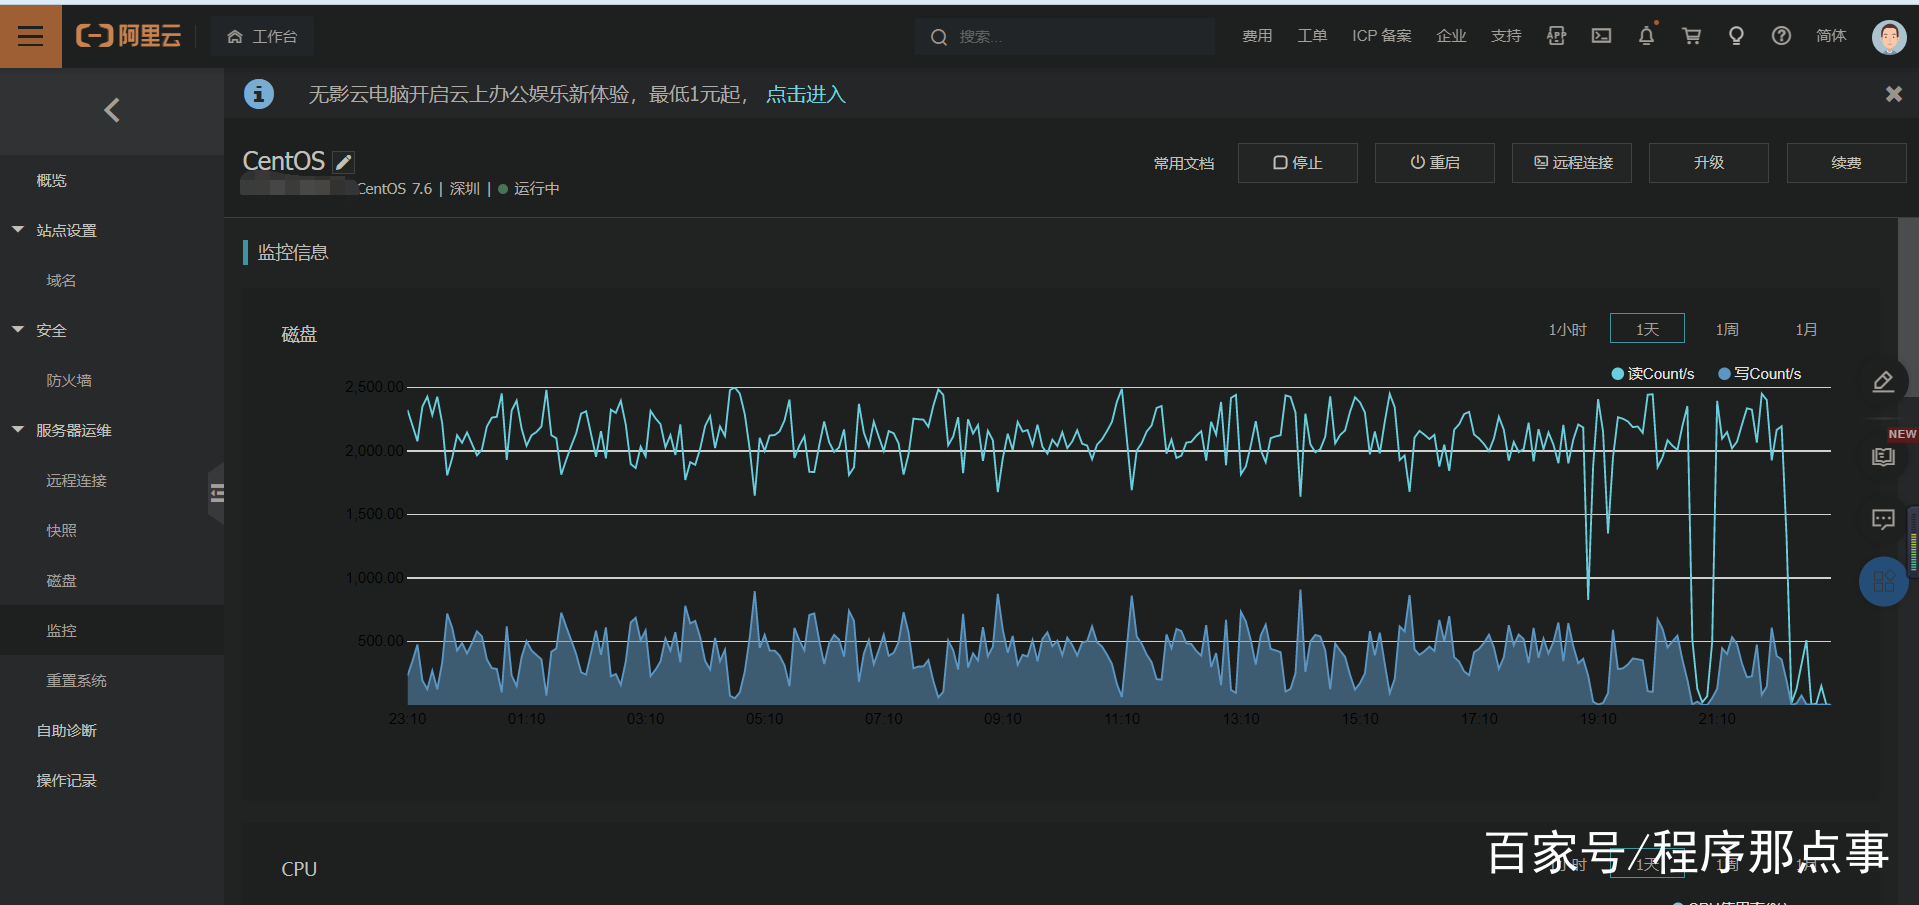
Task: Toggle the 写Count/s legend series
Action: (1760, 374)
